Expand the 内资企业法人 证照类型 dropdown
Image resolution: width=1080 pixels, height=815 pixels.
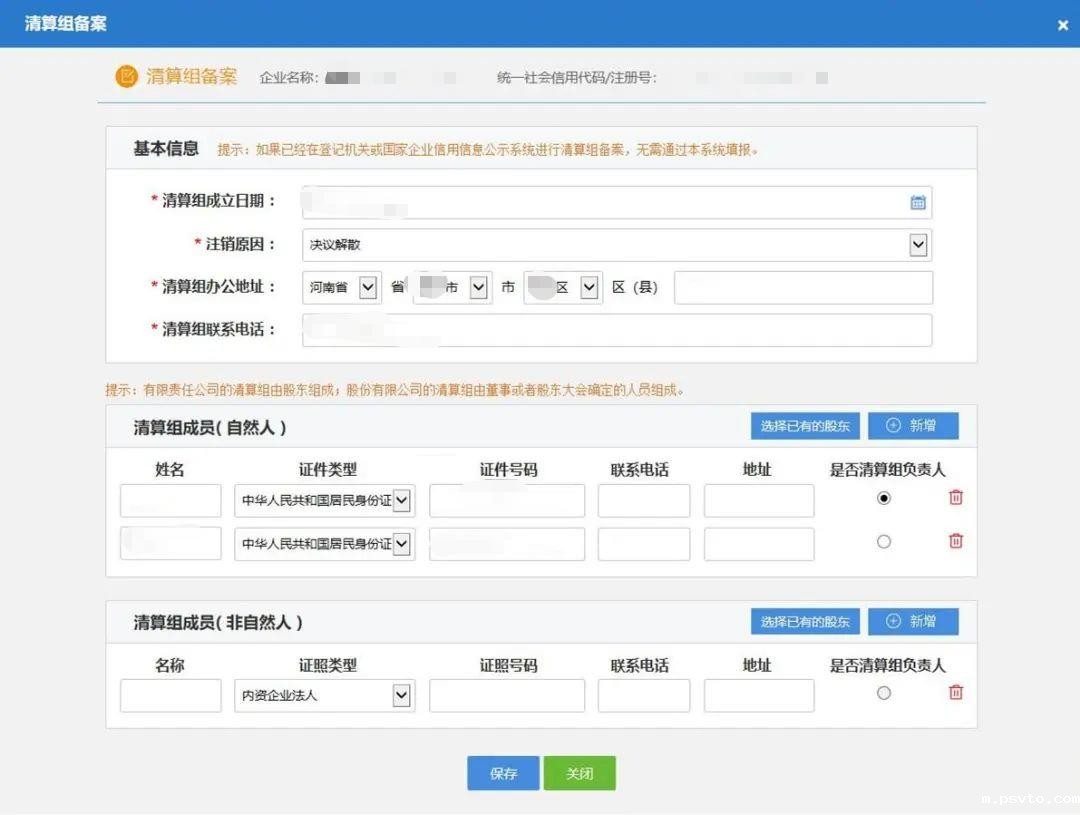pyautogui.click(x=402, y=695)
